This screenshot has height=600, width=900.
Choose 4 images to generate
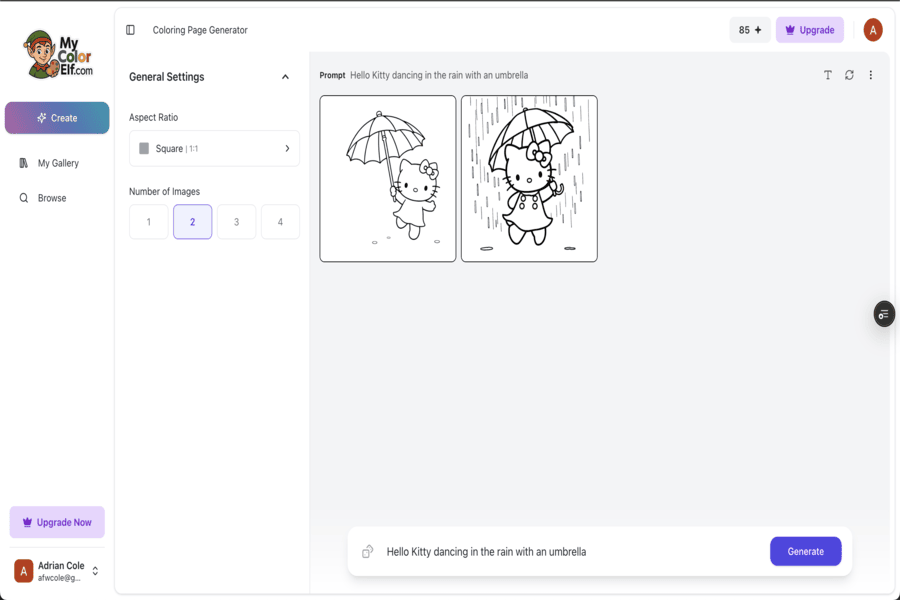[x=280, y=222]
